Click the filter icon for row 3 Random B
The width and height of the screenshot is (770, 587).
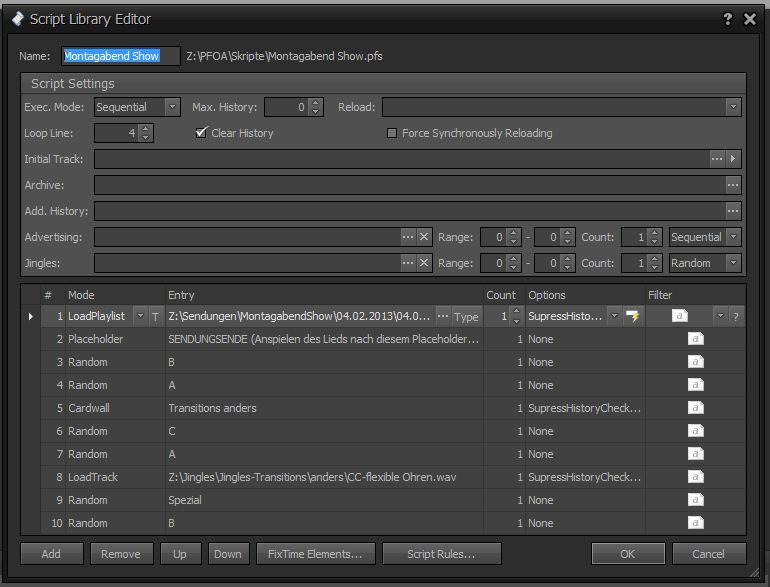pyautogui.click(x=695, y=362)
